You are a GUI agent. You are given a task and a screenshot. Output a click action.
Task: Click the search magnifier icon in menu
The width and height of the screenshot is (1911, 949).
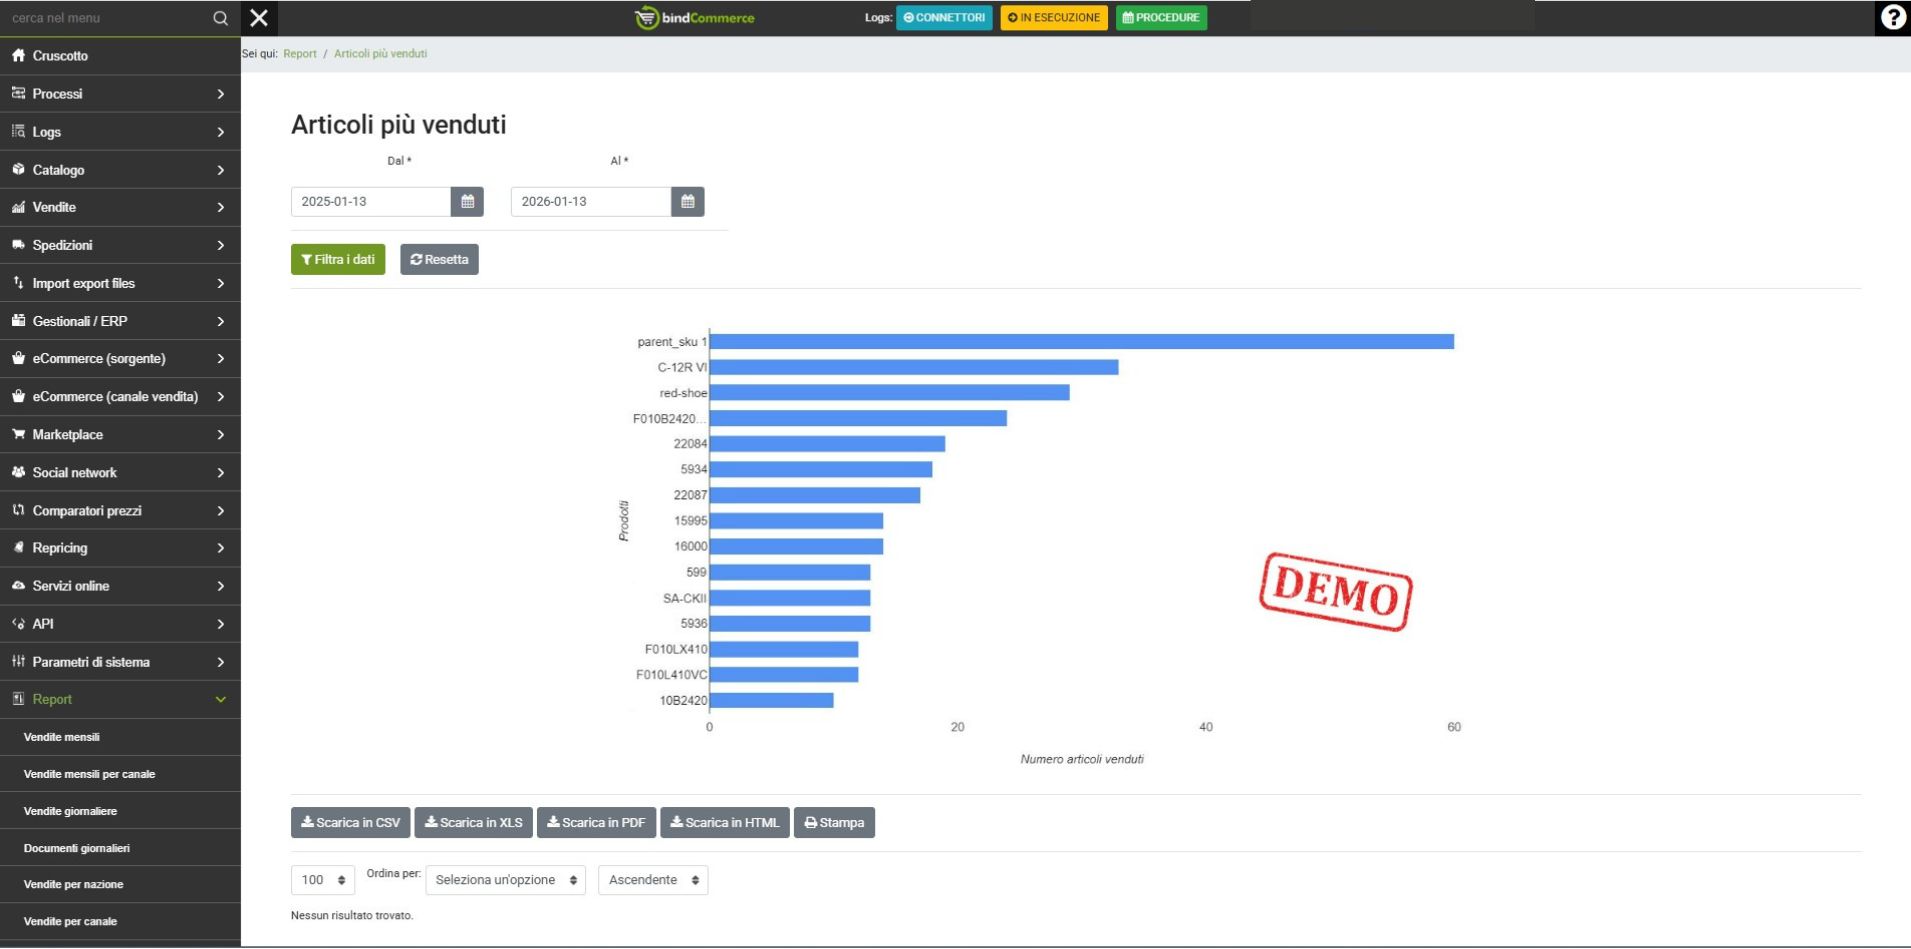220,18
